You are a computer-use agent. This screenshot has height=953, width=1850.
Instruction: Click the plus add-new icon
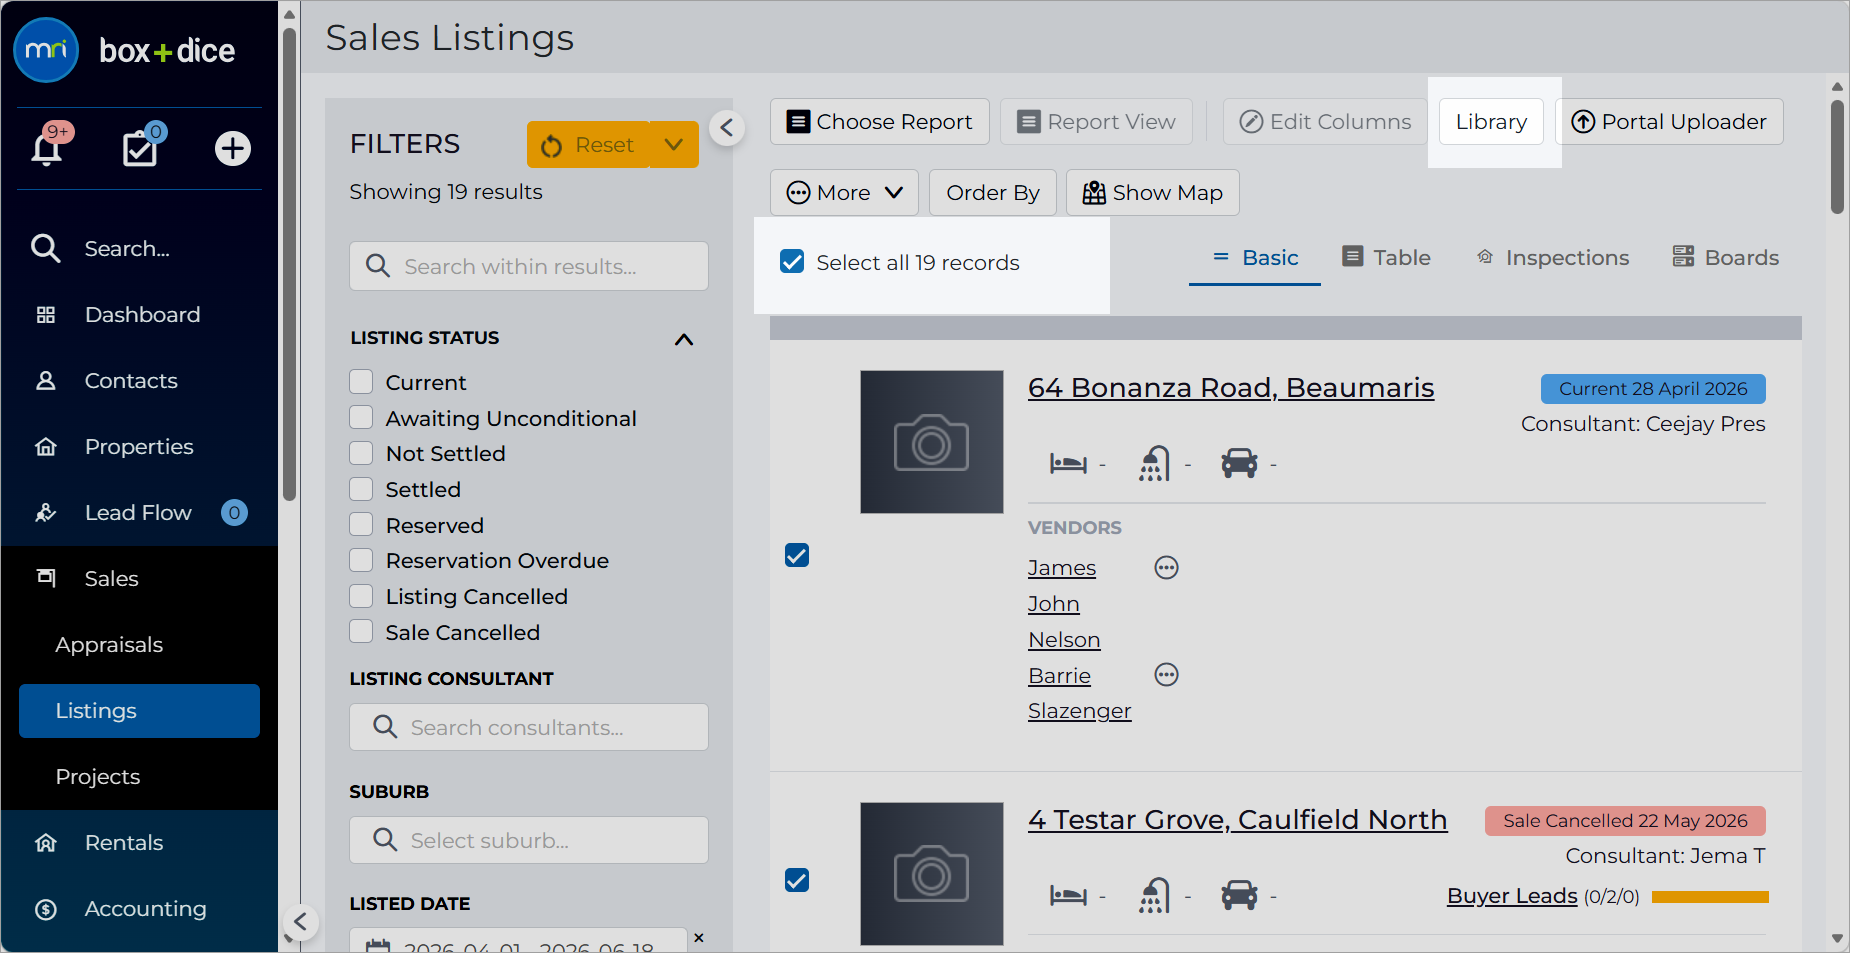[233, 148]
